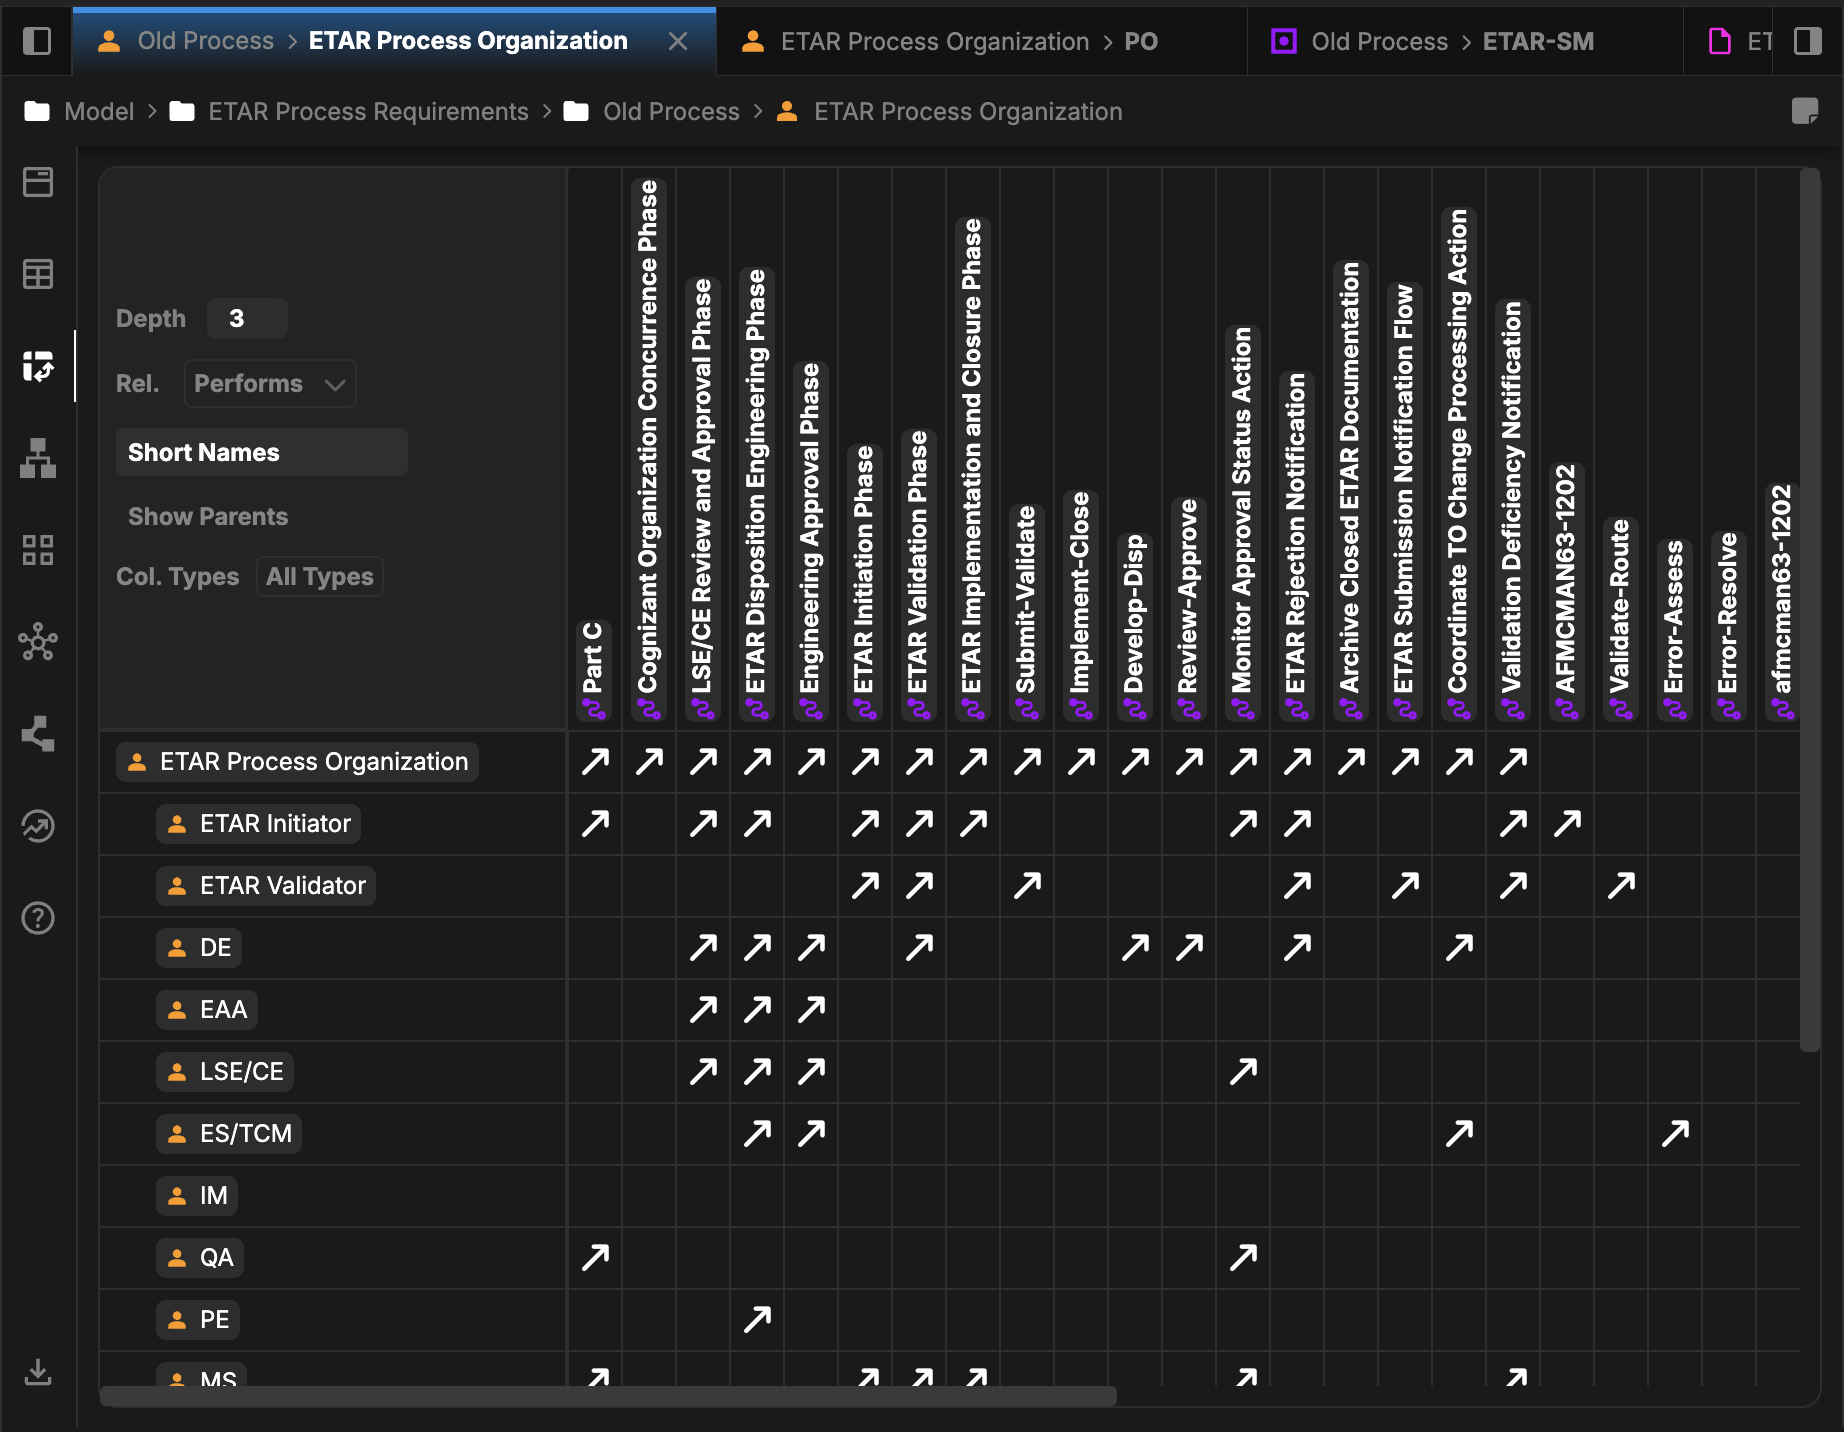The image size is (1844, 1432).
Task: Open the Col. Types All Types selector
Action: click(320, 577)
